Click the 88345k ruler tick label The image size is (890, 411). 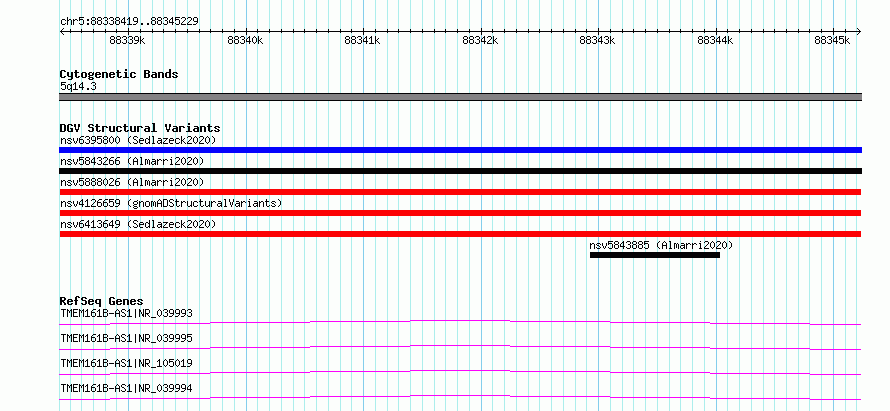click(x=833, y=40)
